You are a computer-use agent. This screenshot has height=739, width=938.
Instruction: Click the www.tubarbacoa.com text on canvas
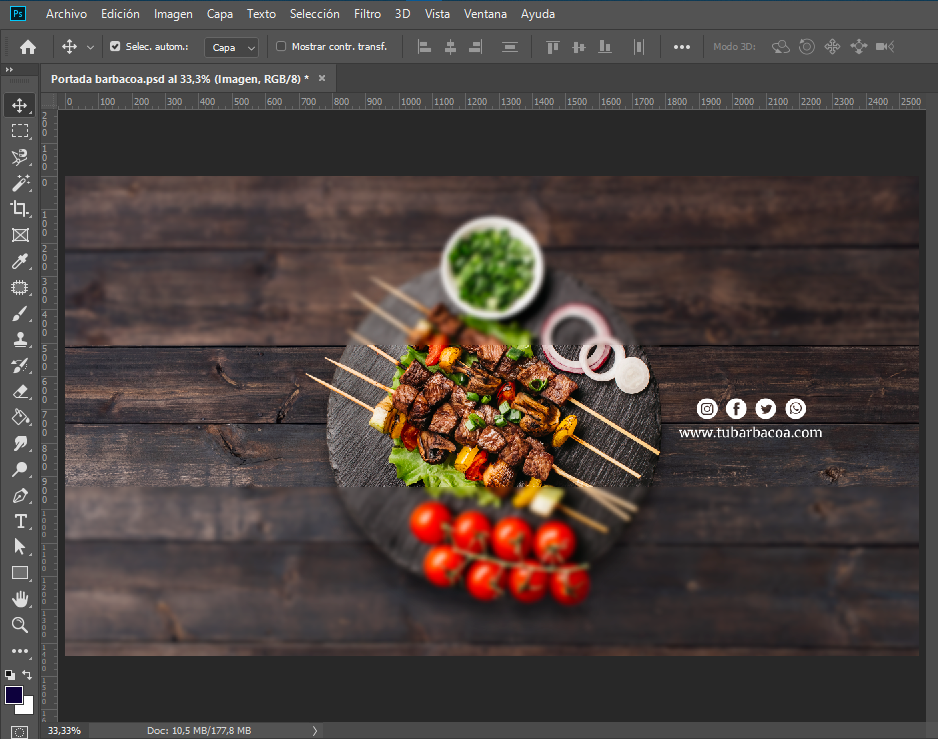click(750, 432)
